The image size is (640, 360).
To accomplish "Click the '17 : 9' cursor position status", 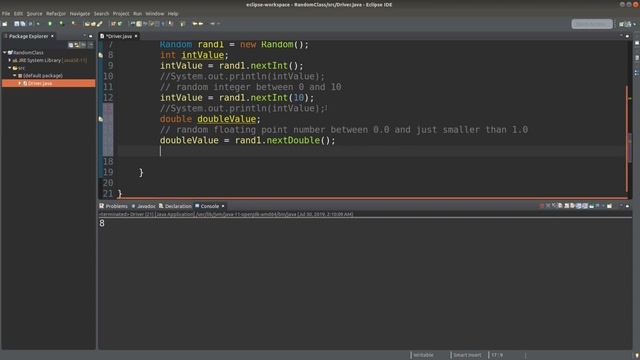I will [x=497, y=355].
